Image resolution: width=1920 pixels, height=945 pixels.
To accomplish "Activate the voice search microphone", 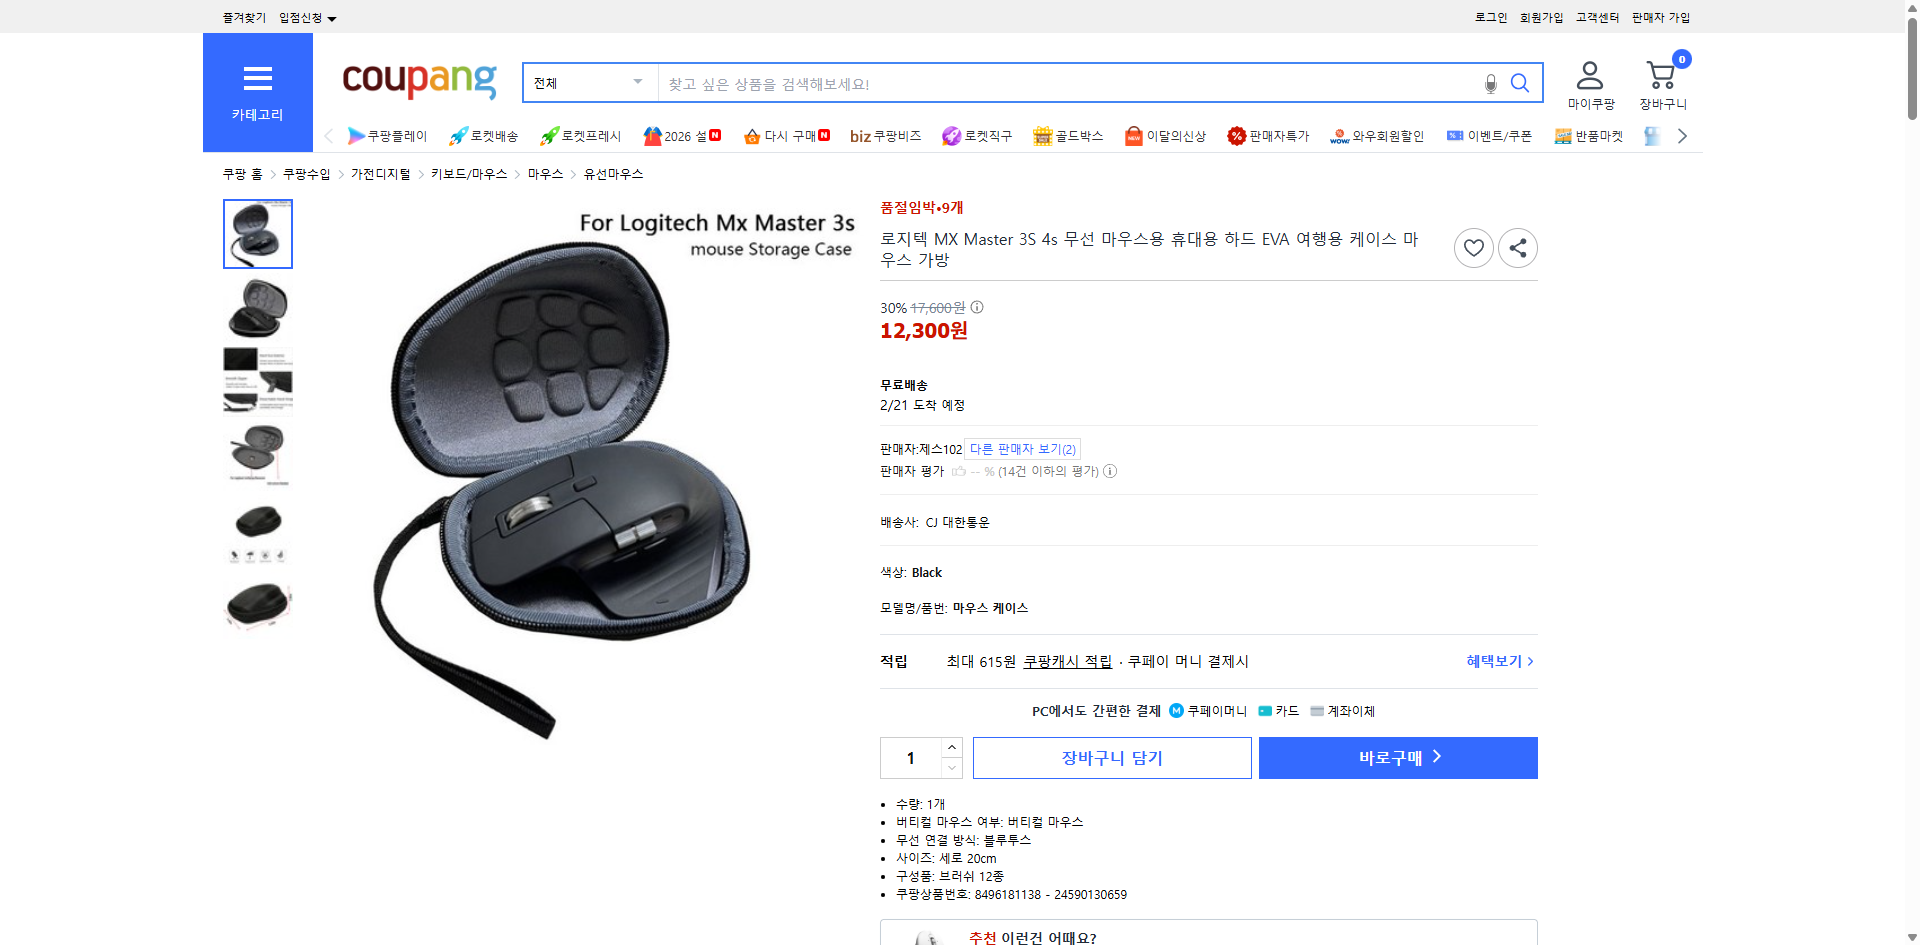I will [x=1490, y=84].
